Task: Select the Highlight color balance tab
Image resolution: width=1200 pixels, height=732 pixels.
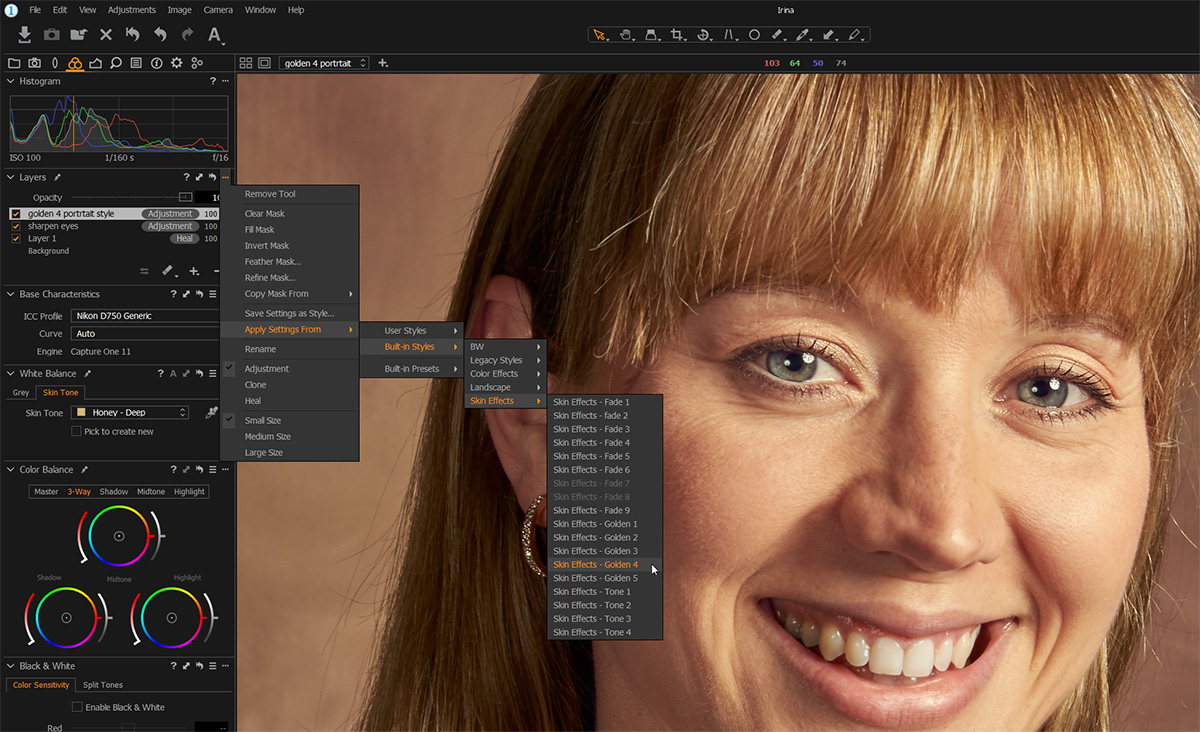Action: point(189,492)
